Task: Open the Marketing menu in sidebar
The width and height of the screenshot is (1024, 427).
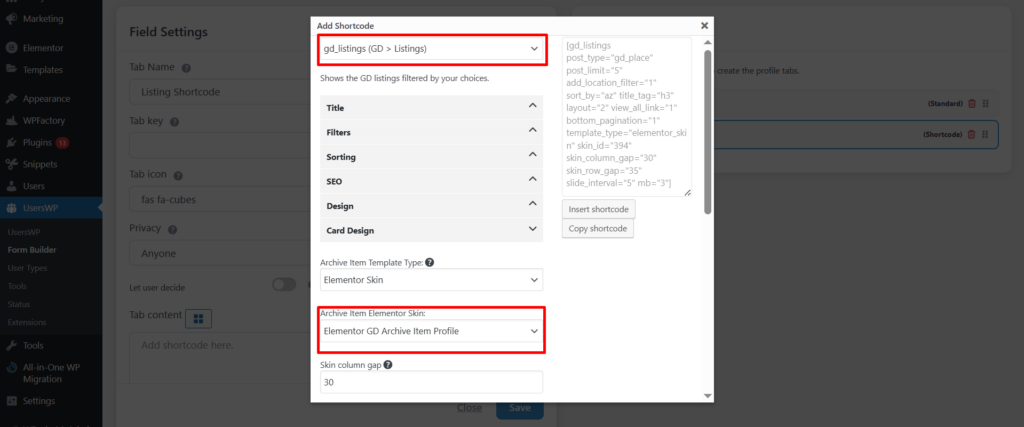Action: (43, 19)
